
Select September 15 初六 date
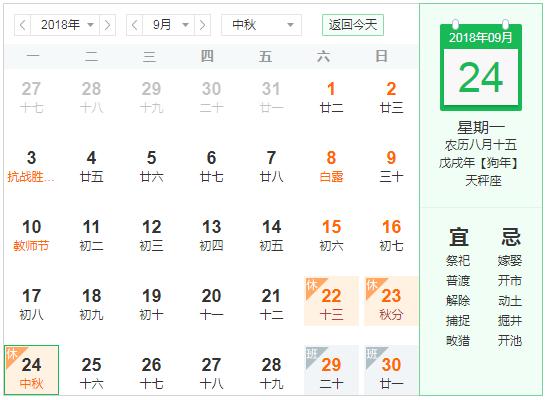331,236
